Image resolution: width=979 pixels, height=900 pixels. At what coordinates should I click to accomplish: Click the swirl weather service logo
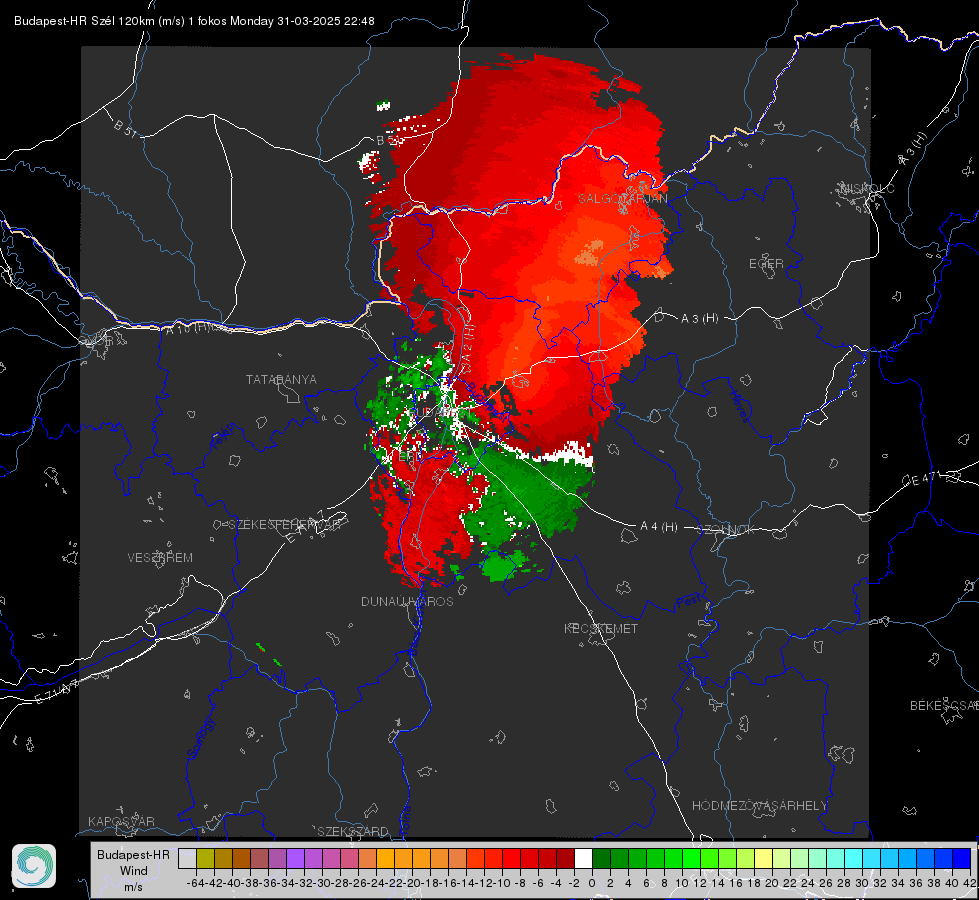(x=34, y=866)
